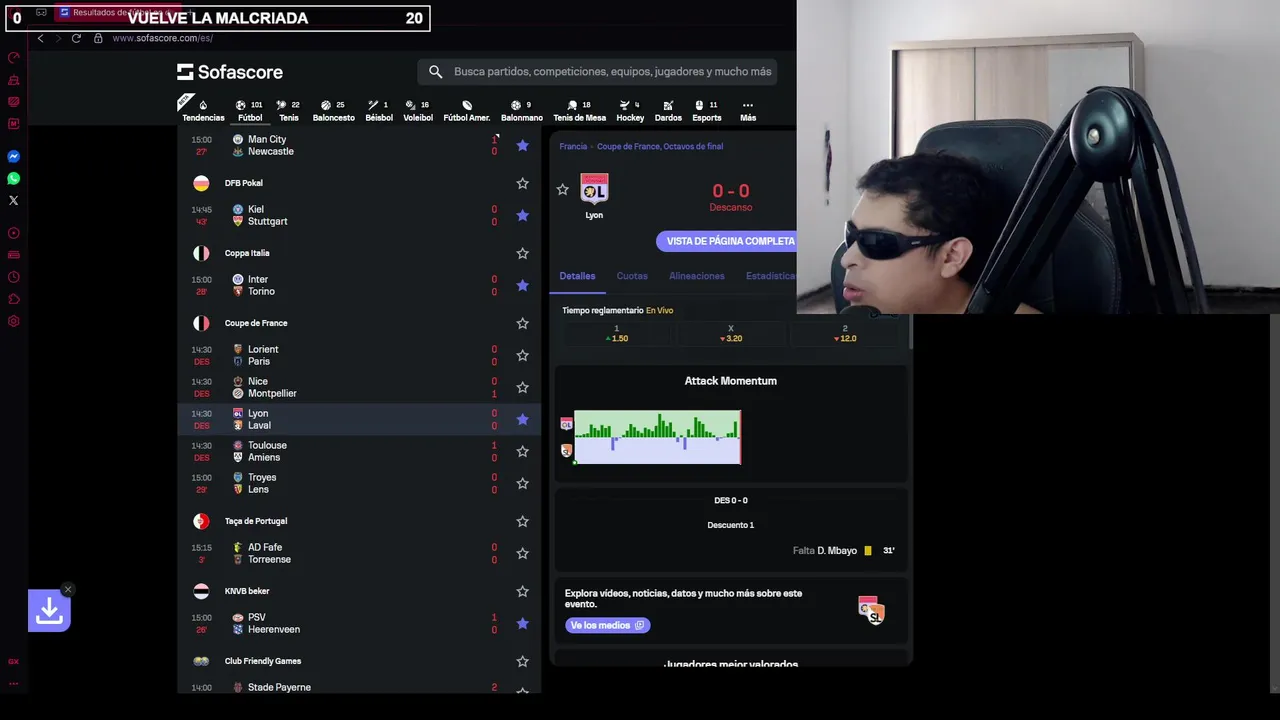This screenshot has width=1280, height=720.
Task: Open the Coppa Italia flag icon
Action: coord(201,253)
